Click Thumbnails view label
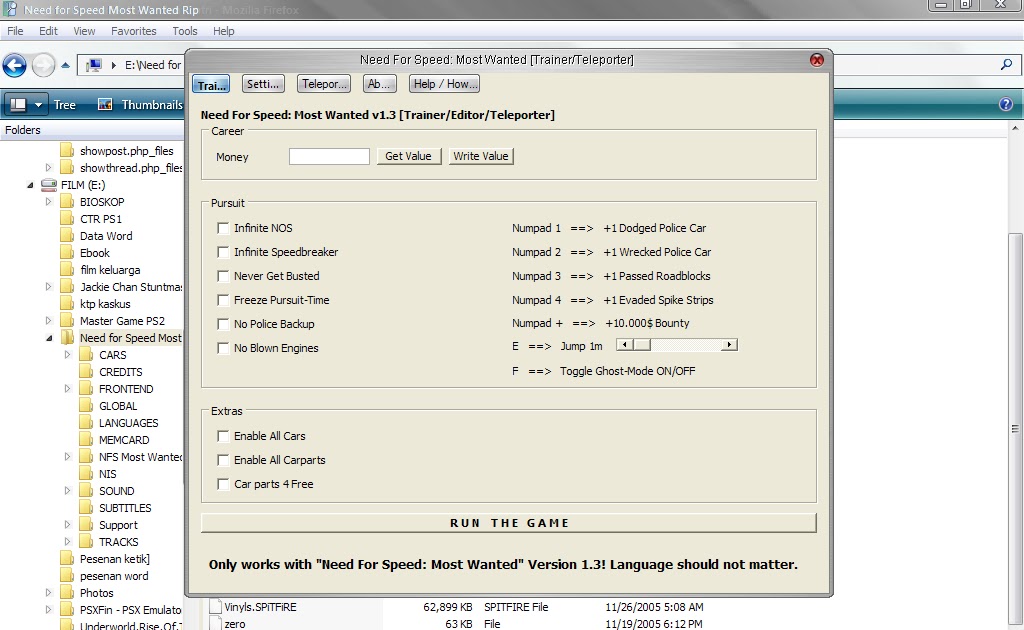The image size is (1024, 630). click(x=152, y=104)
